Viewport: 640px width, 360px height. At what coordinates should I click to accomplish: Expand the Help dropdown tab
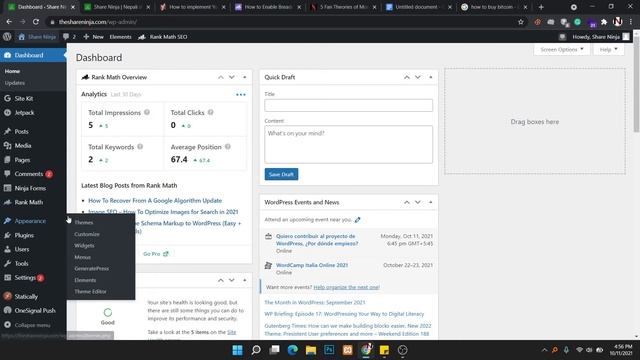pyautogui.click(x=609, y=49)
